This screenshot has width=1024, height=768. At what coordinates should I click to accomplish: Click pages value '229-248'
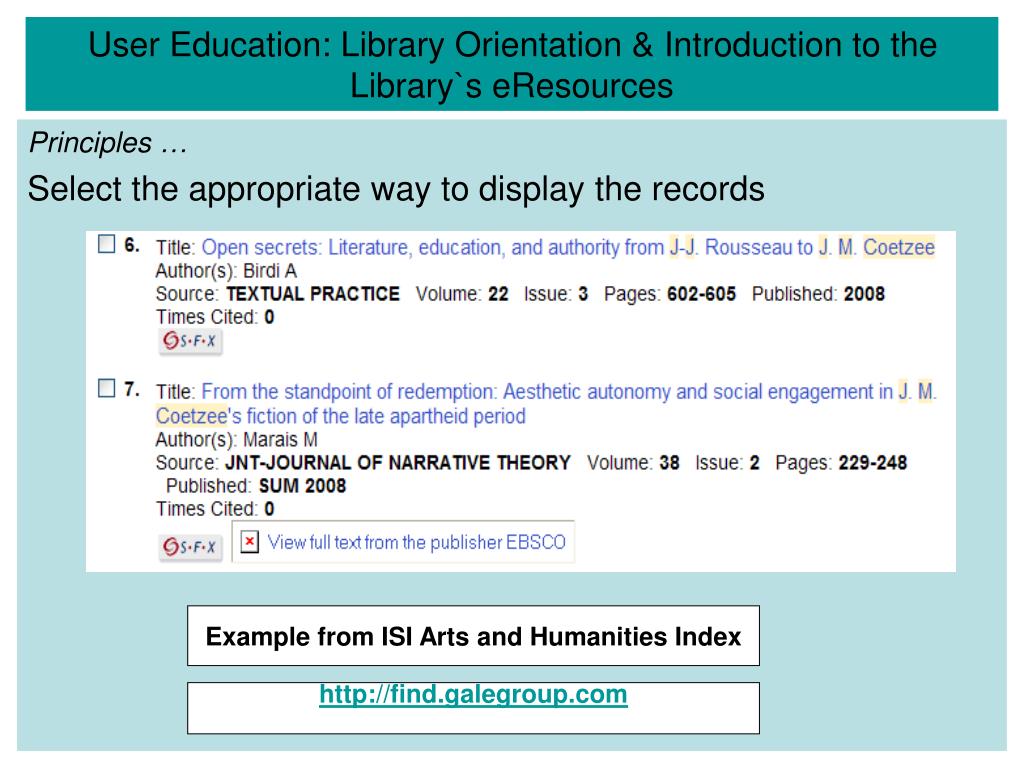click(872, 462)
